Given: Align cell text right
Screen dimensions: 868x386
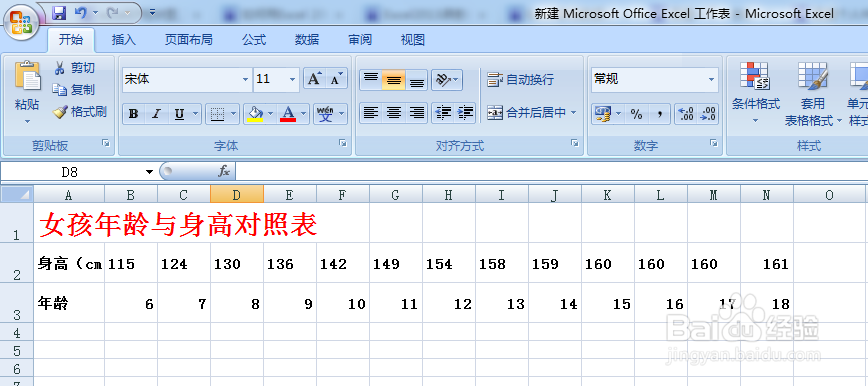Looking at the screenshot, I should pos(417,113).
